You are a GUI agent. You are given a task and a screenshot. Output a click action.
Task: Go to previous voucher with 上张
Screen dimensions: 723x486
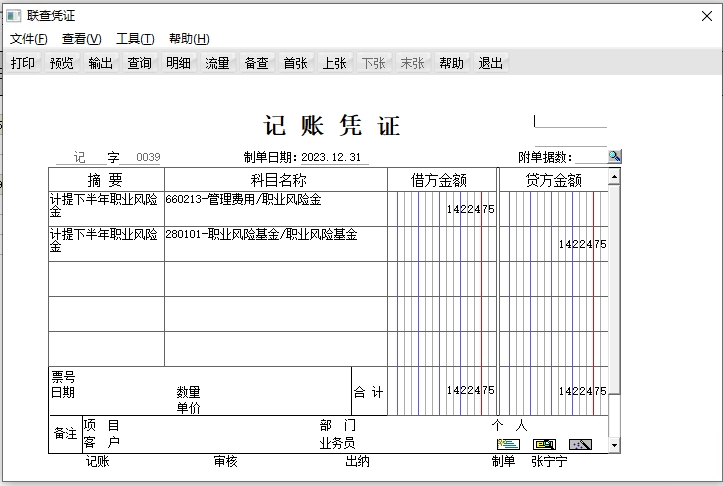(x=335, y=63)
